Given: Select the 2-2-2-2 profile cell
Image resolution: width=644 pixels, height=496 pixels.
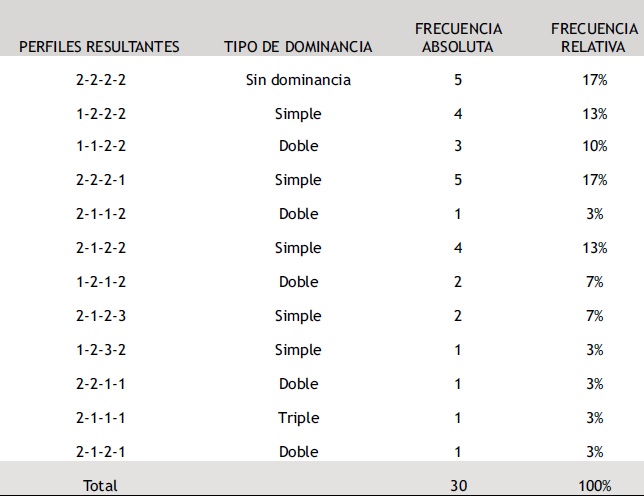Looking at the screenshot, I should (x=101, y=79).
